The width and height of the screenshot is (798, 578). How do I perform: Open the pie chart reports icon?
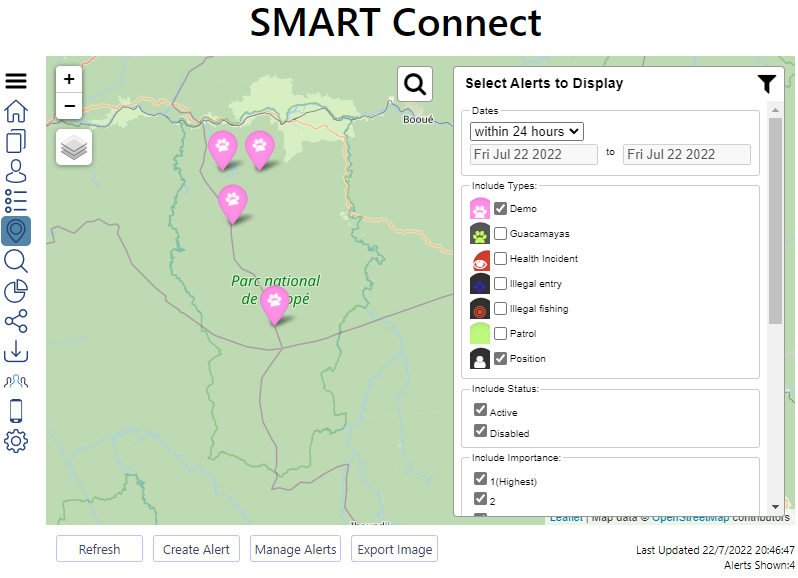16,291
